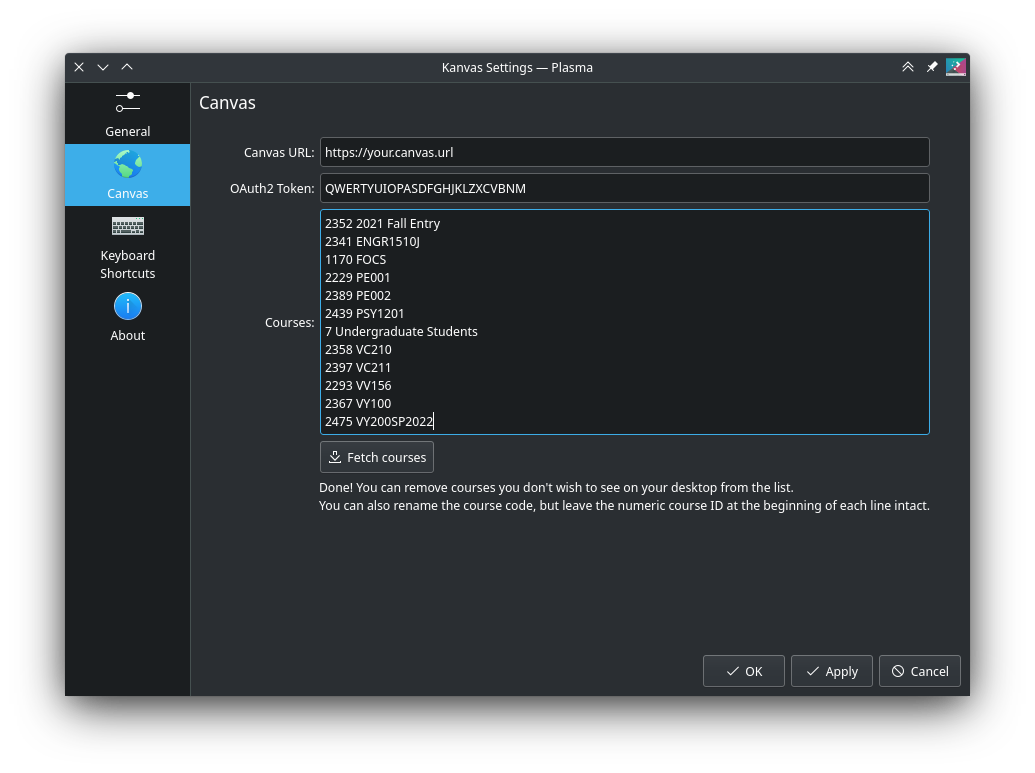Click the 'Kanvas Settings — Plasma' title
This screenshot has height=773, width=1035.
[x=517, y=67]
